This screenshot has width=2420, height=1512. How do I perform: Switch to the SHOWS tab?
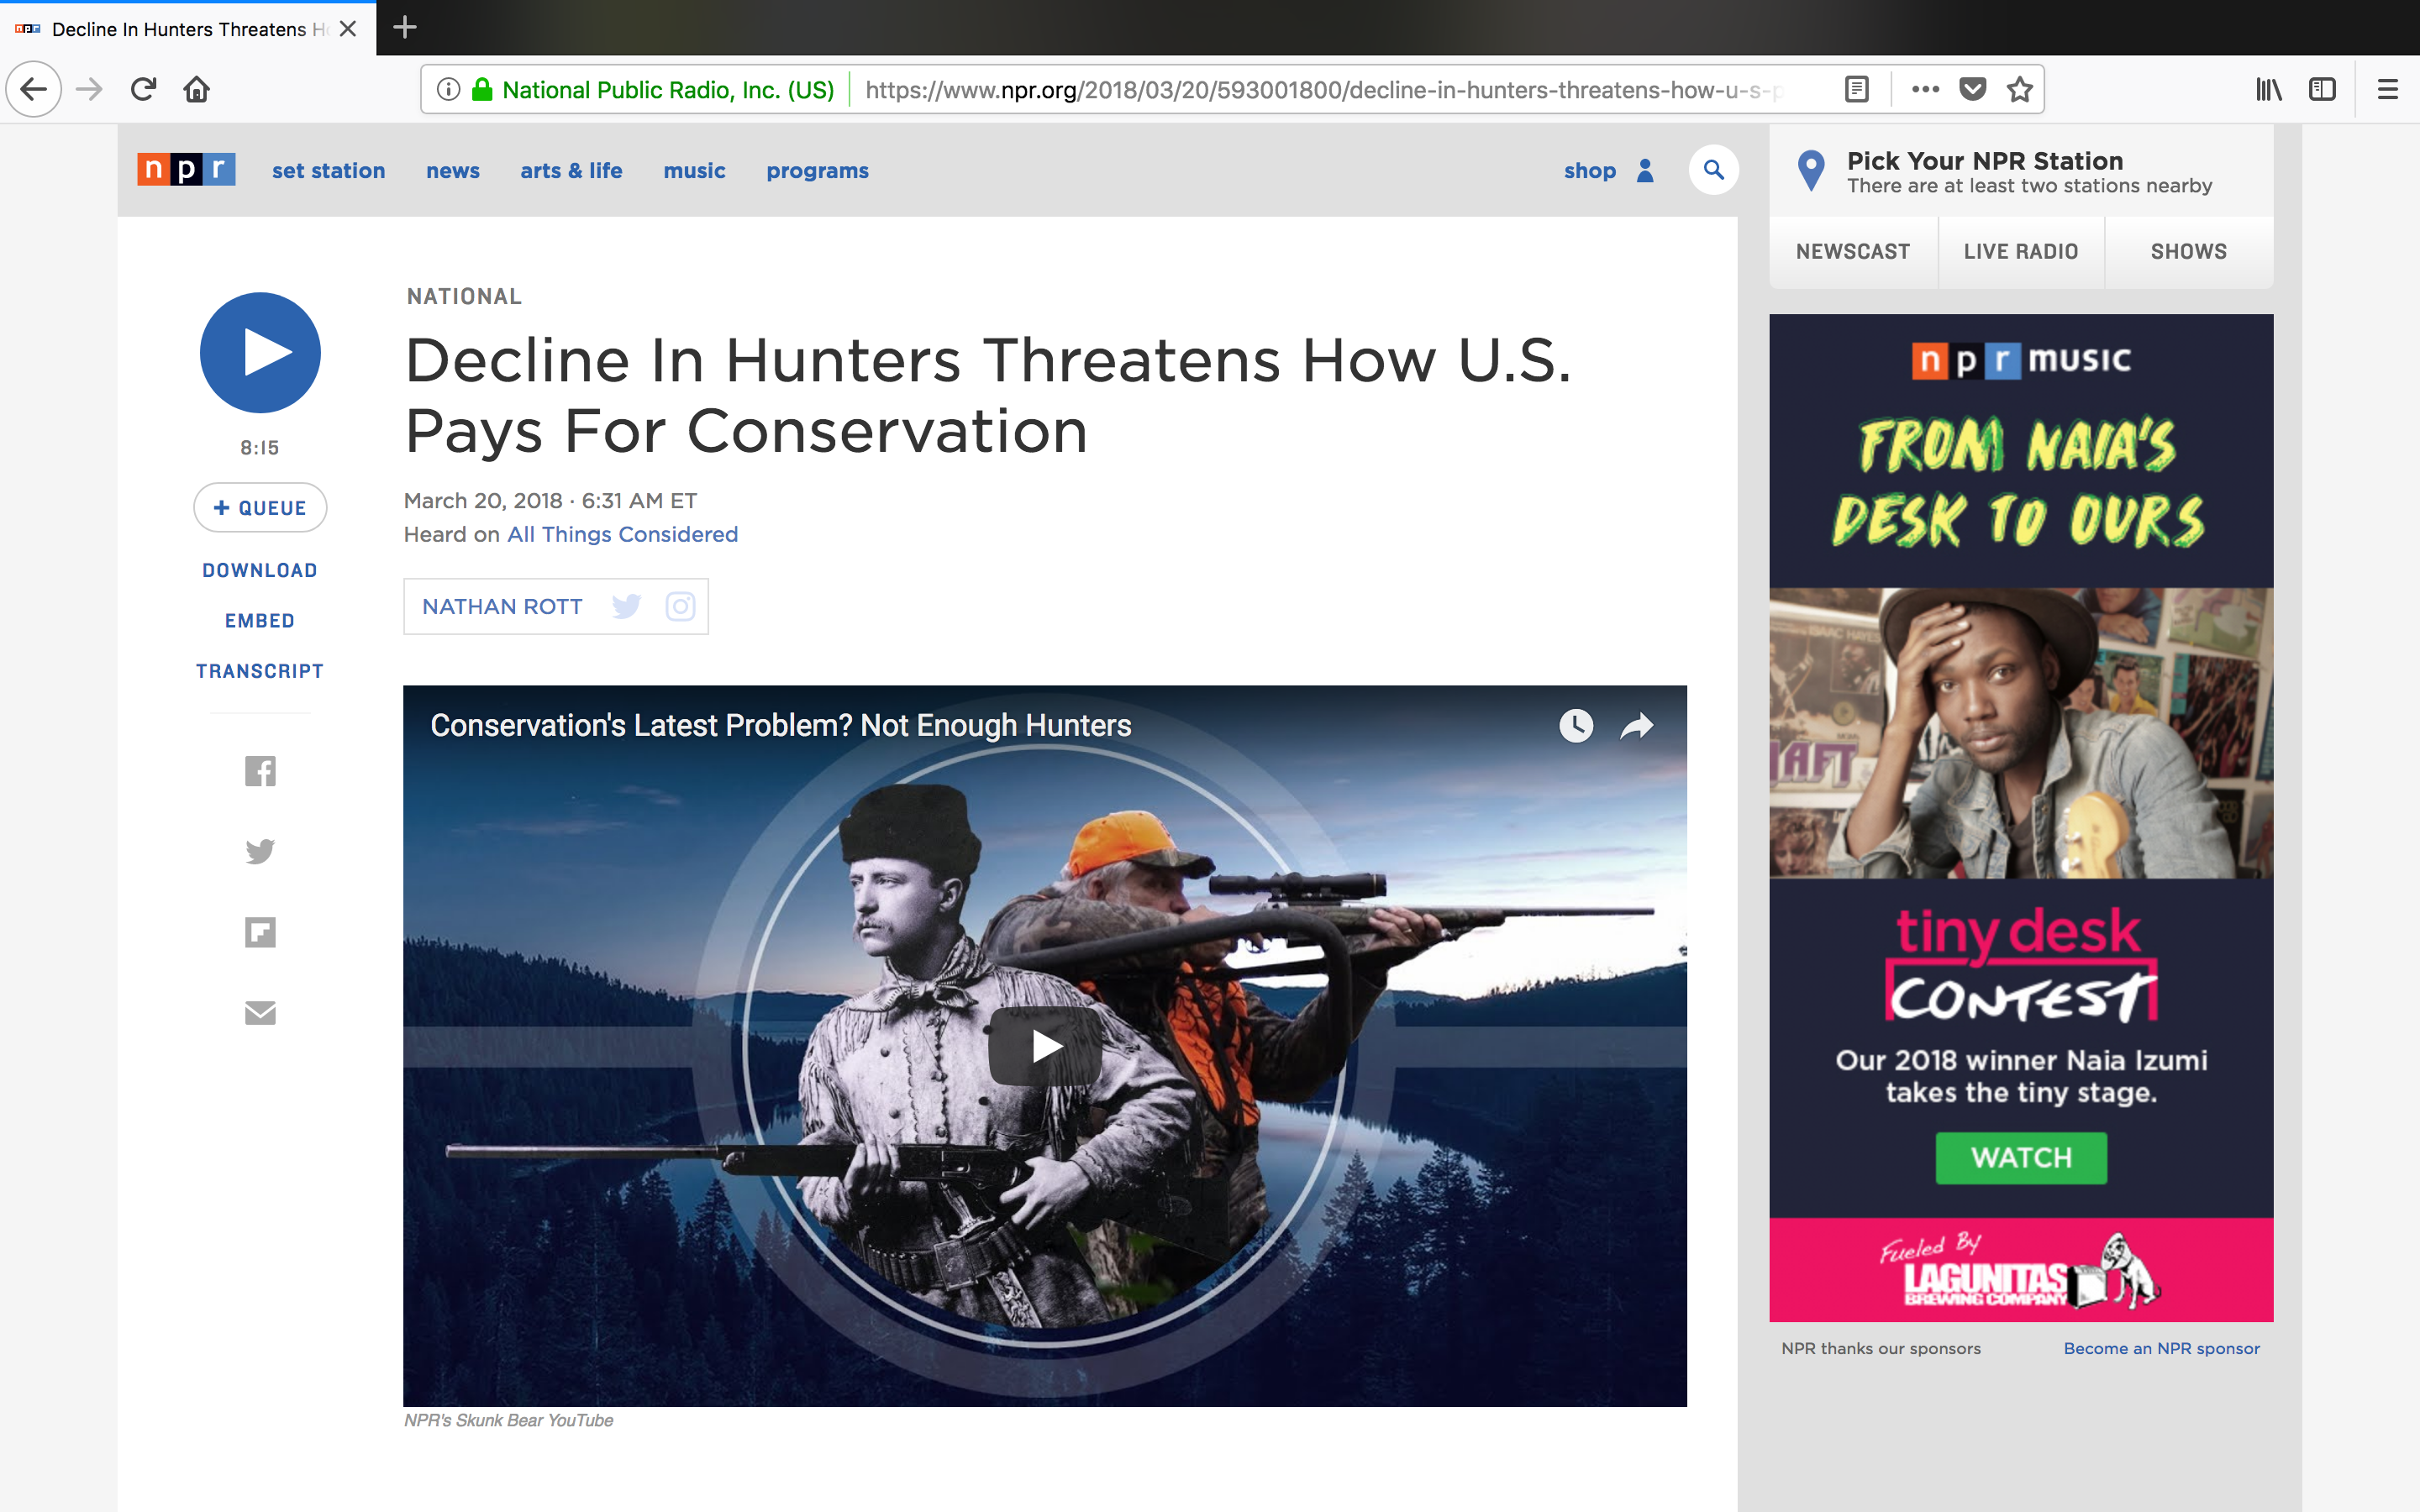click(x=2189, y=252)
